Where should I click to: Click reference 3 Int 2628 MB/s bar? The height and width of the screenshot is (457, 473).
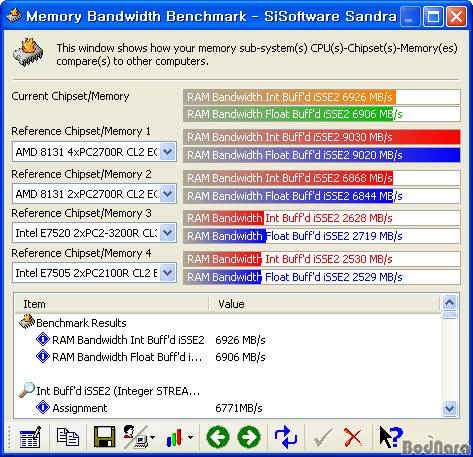coord(322,218)
